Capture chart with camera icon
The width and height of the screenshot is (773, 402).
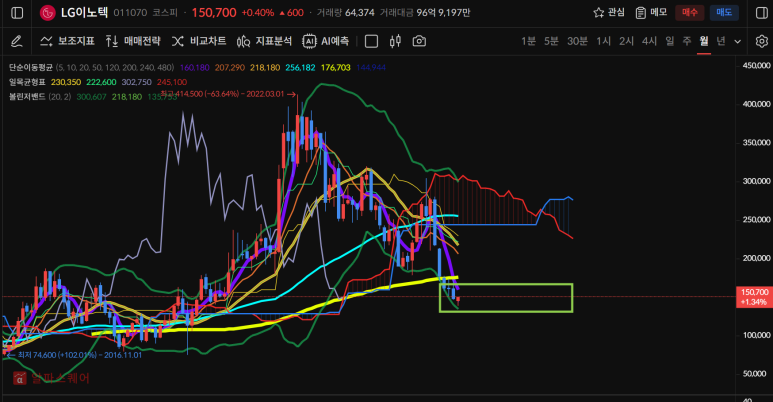(x=419, y=41)
